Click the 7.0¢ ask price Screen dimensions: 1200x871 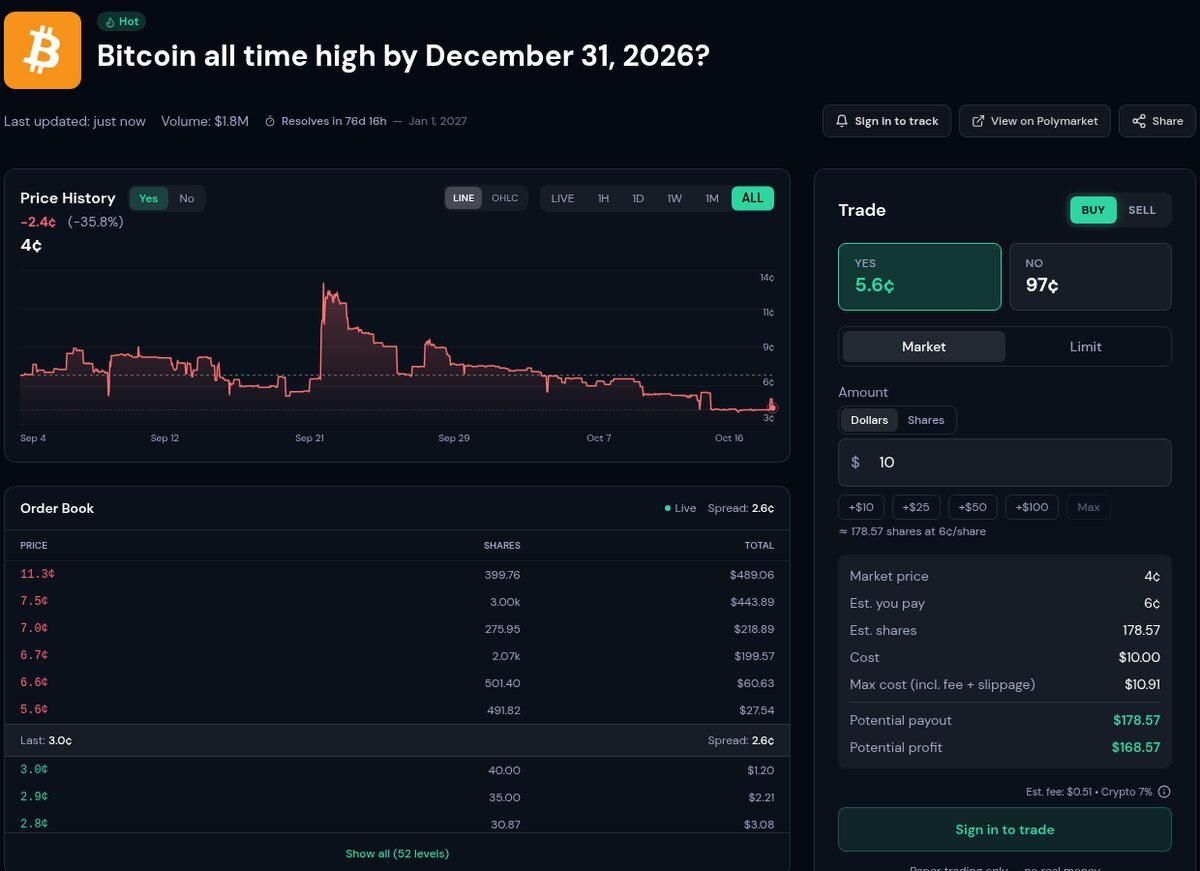pos(34,629)
